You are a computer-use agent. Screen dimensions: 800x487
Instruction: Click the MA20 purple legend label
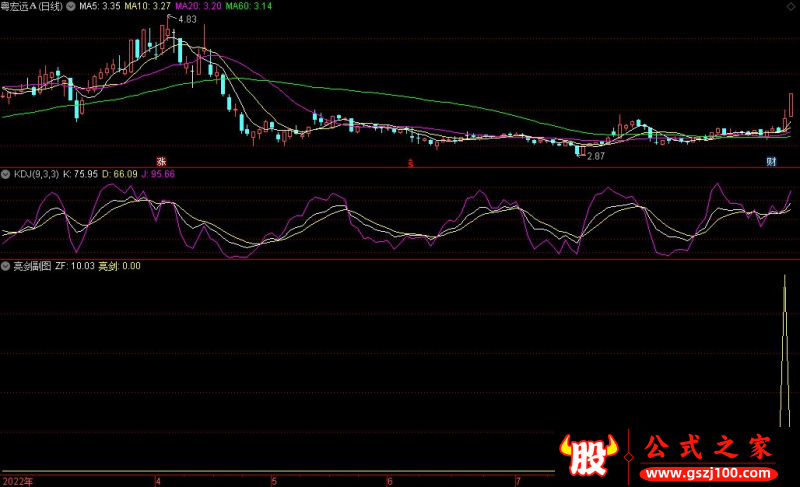pyautogui.click(x=198, y=6)
